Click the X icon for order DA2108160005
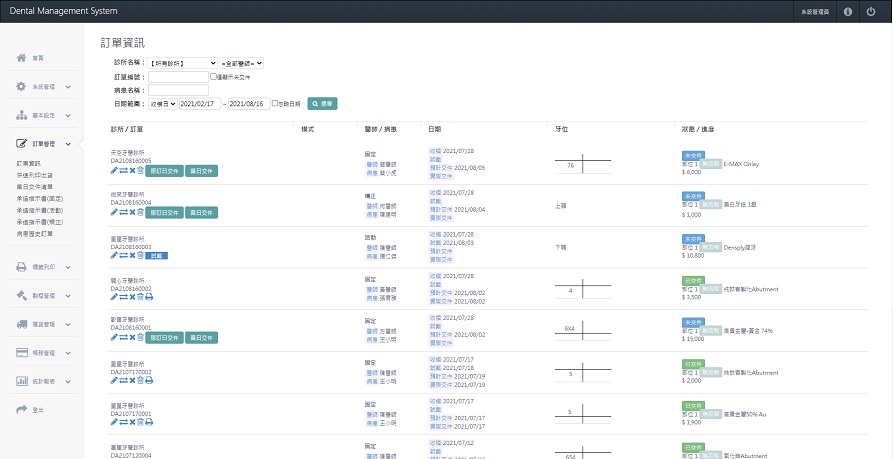The image size is (893, 459). click(x=132, y=170)
